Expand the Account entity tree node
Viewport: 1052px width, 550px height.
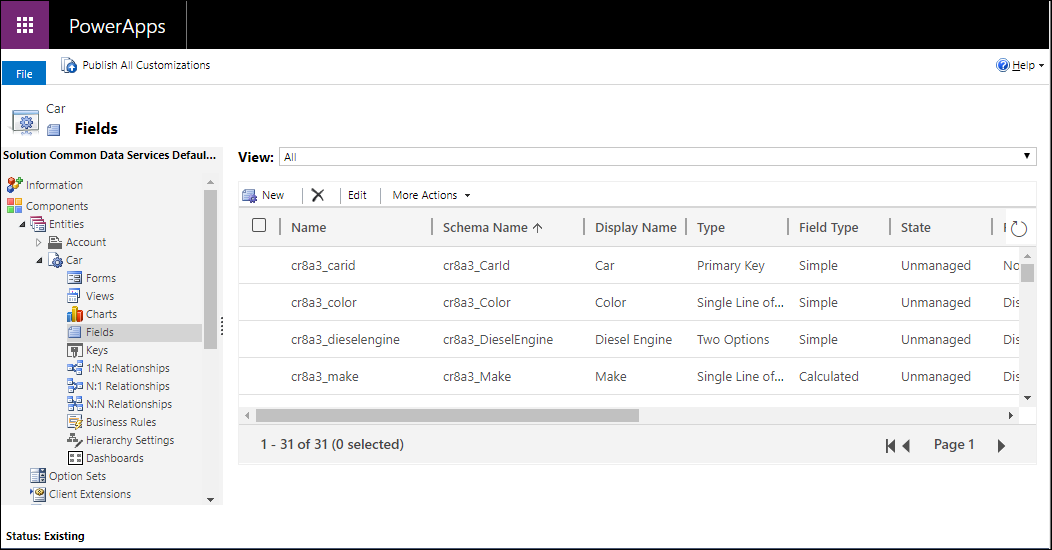click(39, 242)
